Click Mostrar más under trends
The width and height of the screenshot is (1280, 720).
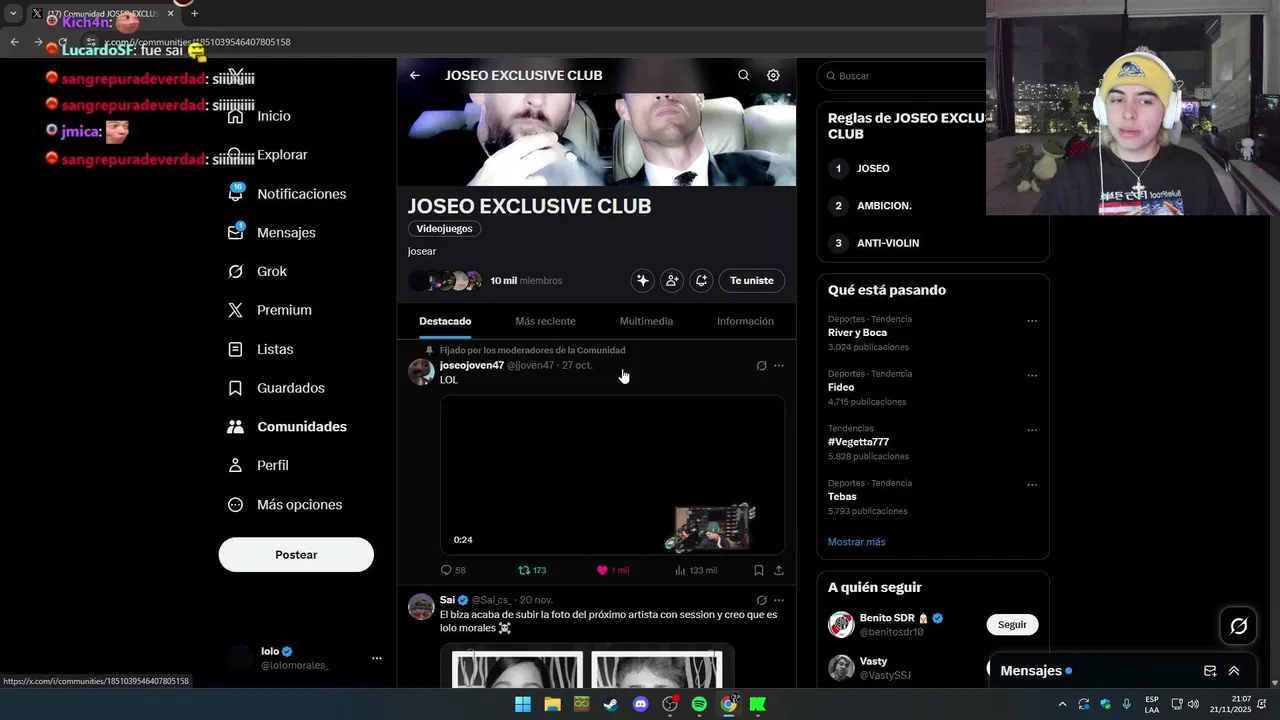[x=856, y=542]
